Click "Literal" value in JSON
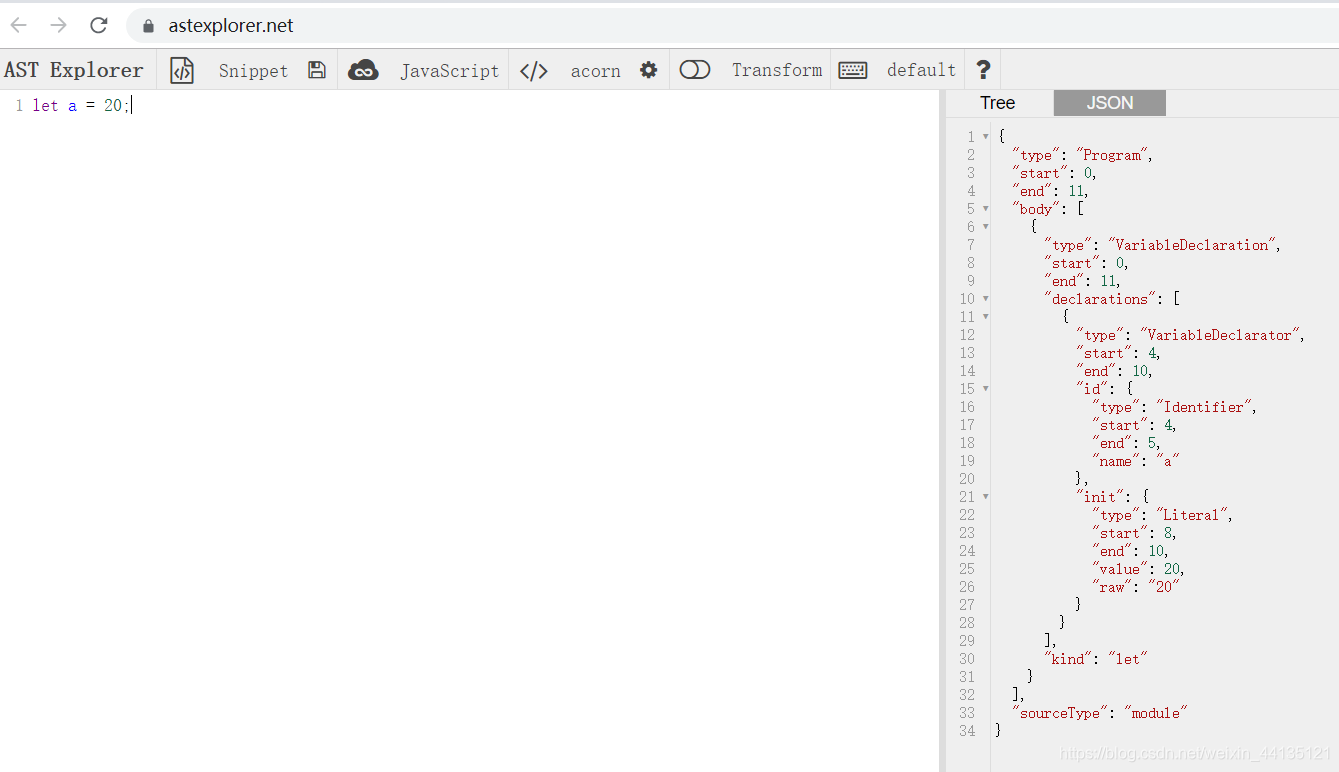Image resolution: width=1339 pixels, height=772 pixels. coord(1194,515)
